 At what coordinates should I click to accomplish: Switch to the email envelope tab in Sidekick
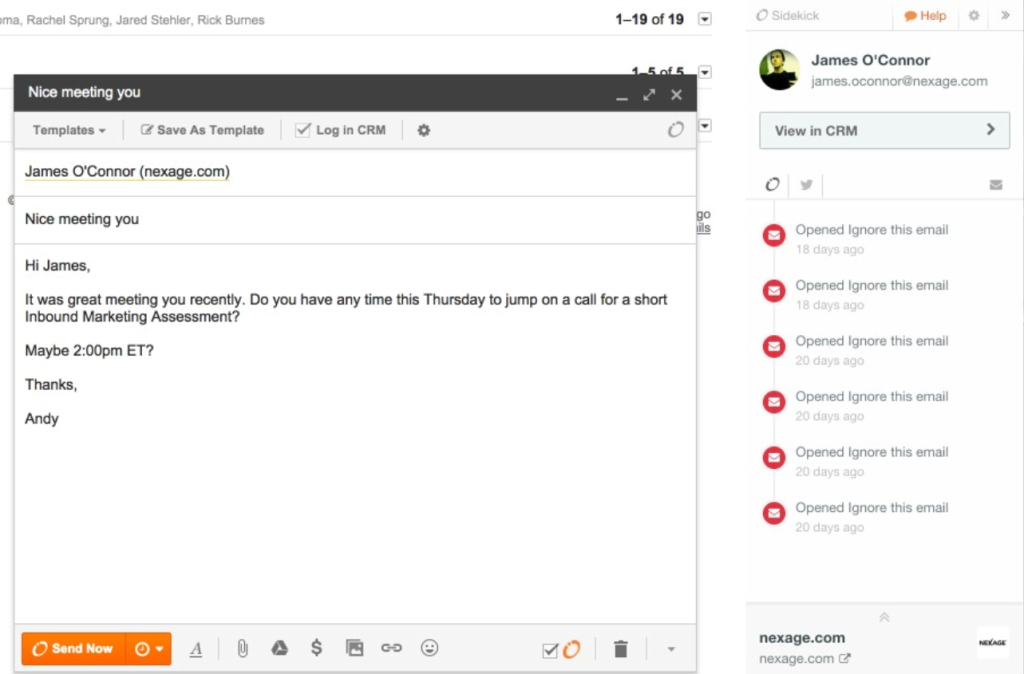tap(996, 185)
